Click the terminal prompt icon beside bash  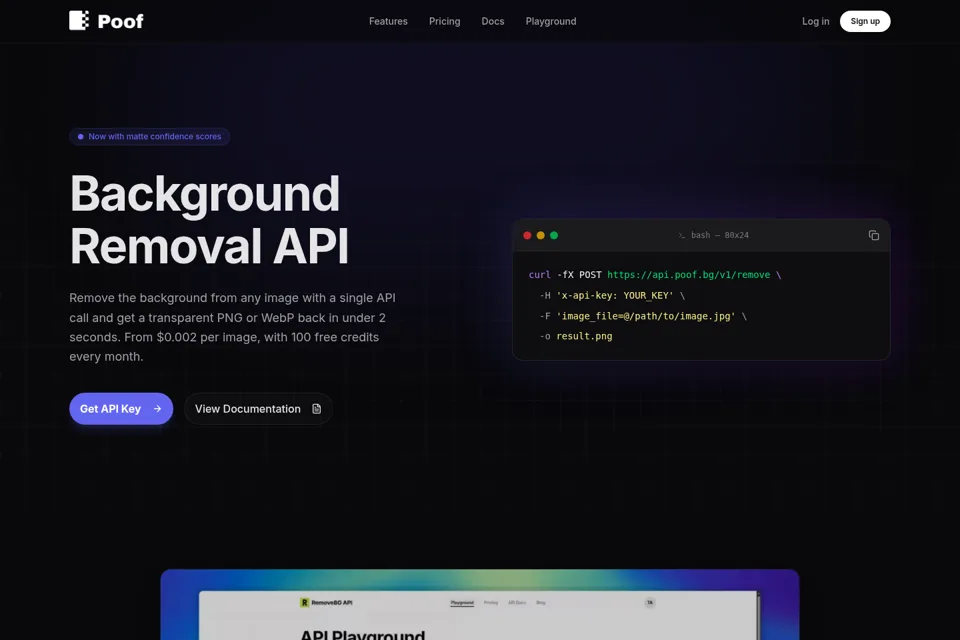tap(681, 235)
